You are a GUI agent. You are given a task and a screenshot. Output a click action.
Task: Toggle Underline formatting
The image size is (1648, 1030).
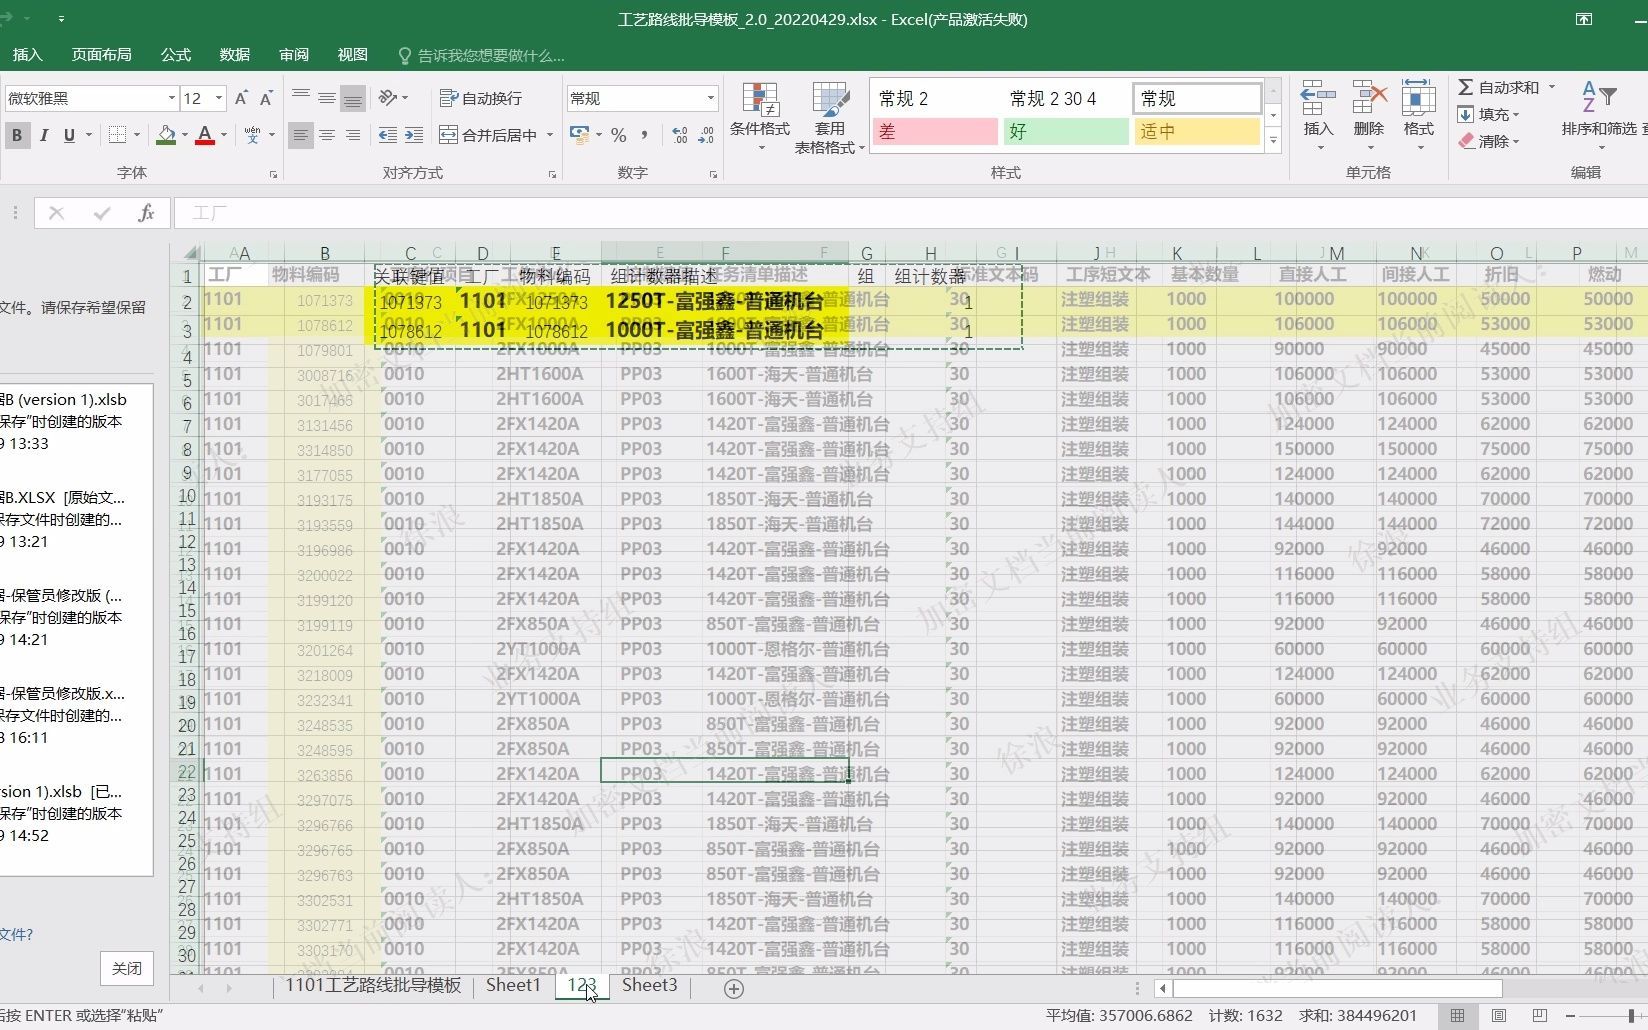(69, 135)
